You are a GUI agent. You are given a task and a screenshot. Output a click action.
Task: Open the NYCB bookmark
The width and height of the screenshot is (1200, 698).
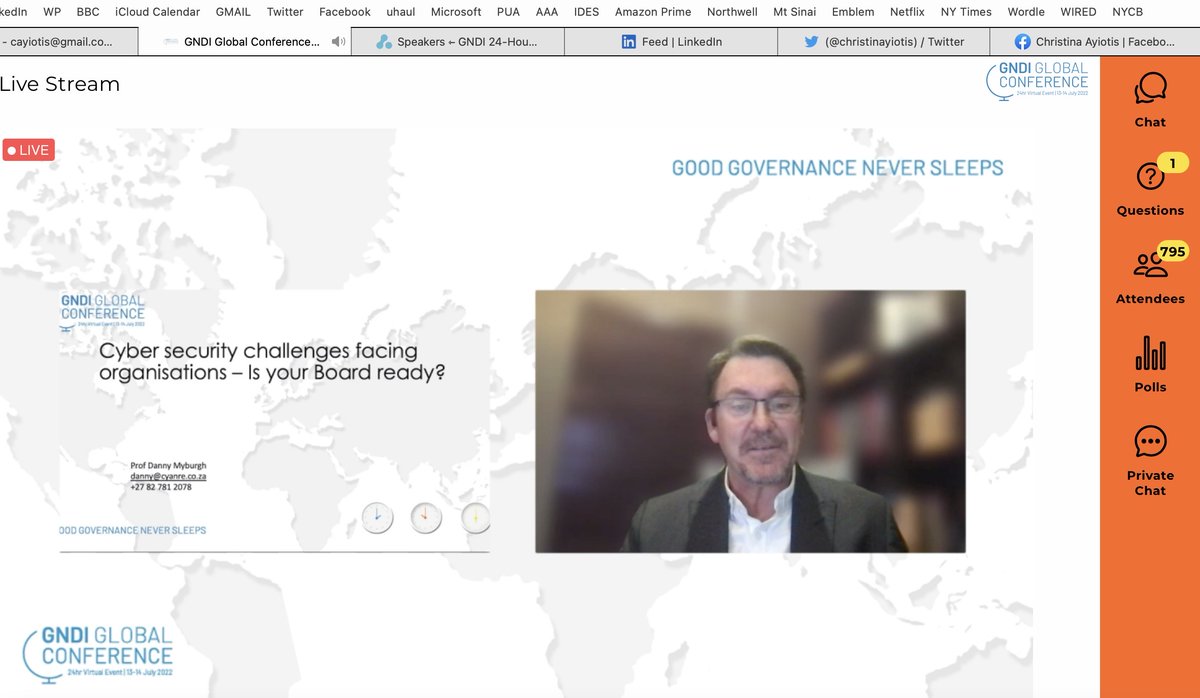[x=1128, y=12]
